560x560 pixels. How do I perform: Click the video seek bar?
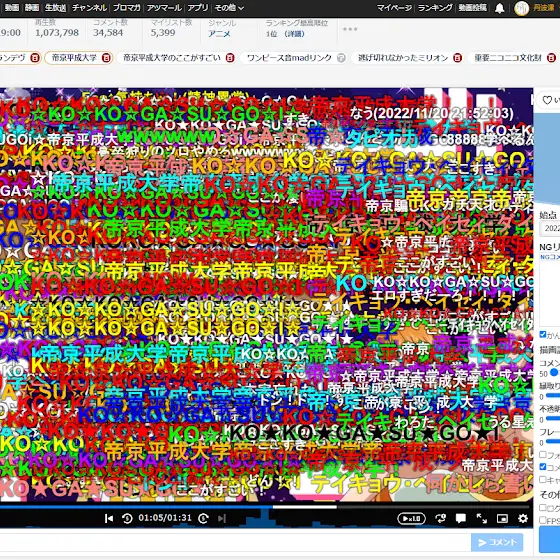[x=265, y=507]
